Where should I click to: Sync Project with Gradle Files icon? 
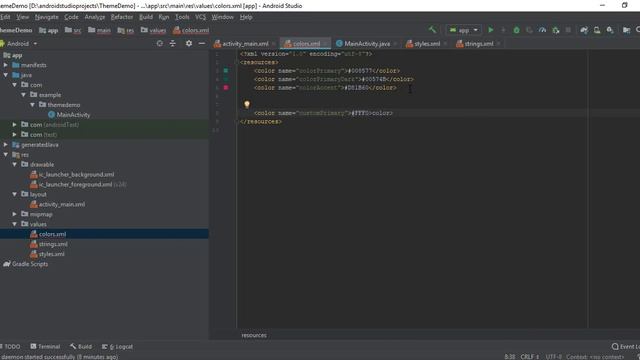click(x=584, y=30)
